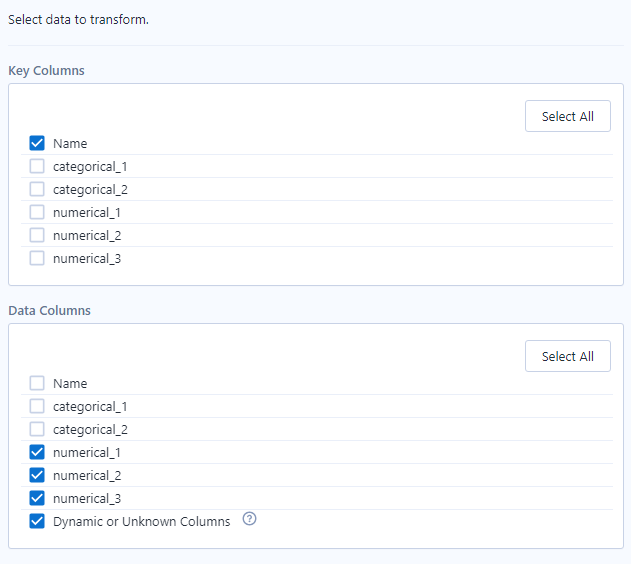Check Name in Data Columns
631x564 pixels.
coord(37,383)
